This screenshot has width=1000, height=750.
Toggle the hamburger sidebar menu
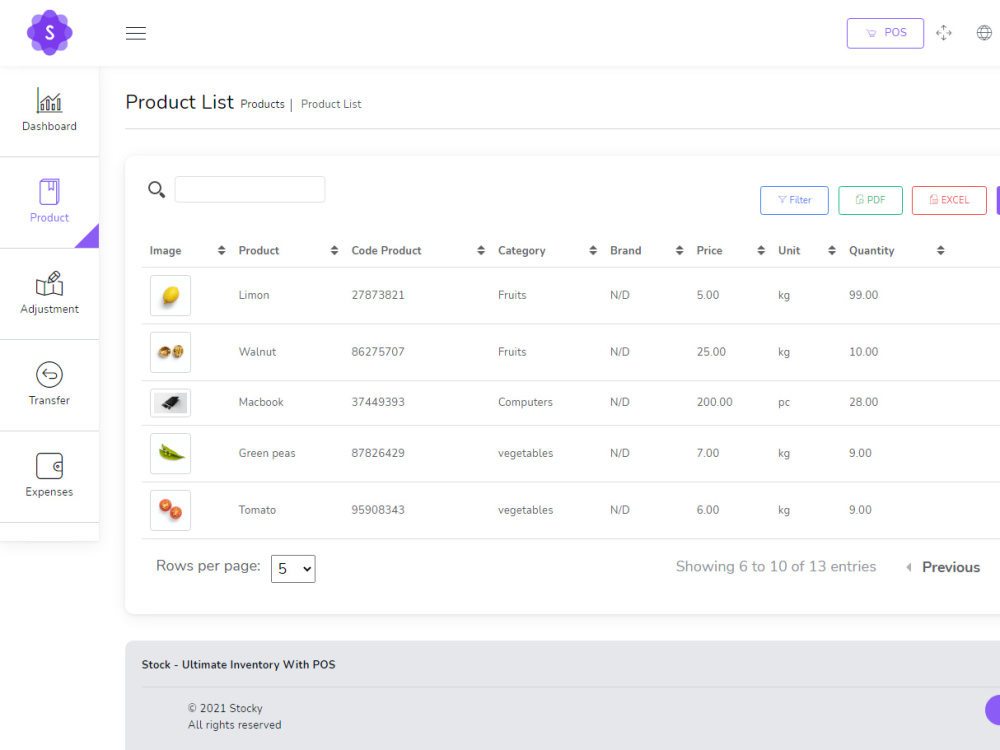pos(136,33)
